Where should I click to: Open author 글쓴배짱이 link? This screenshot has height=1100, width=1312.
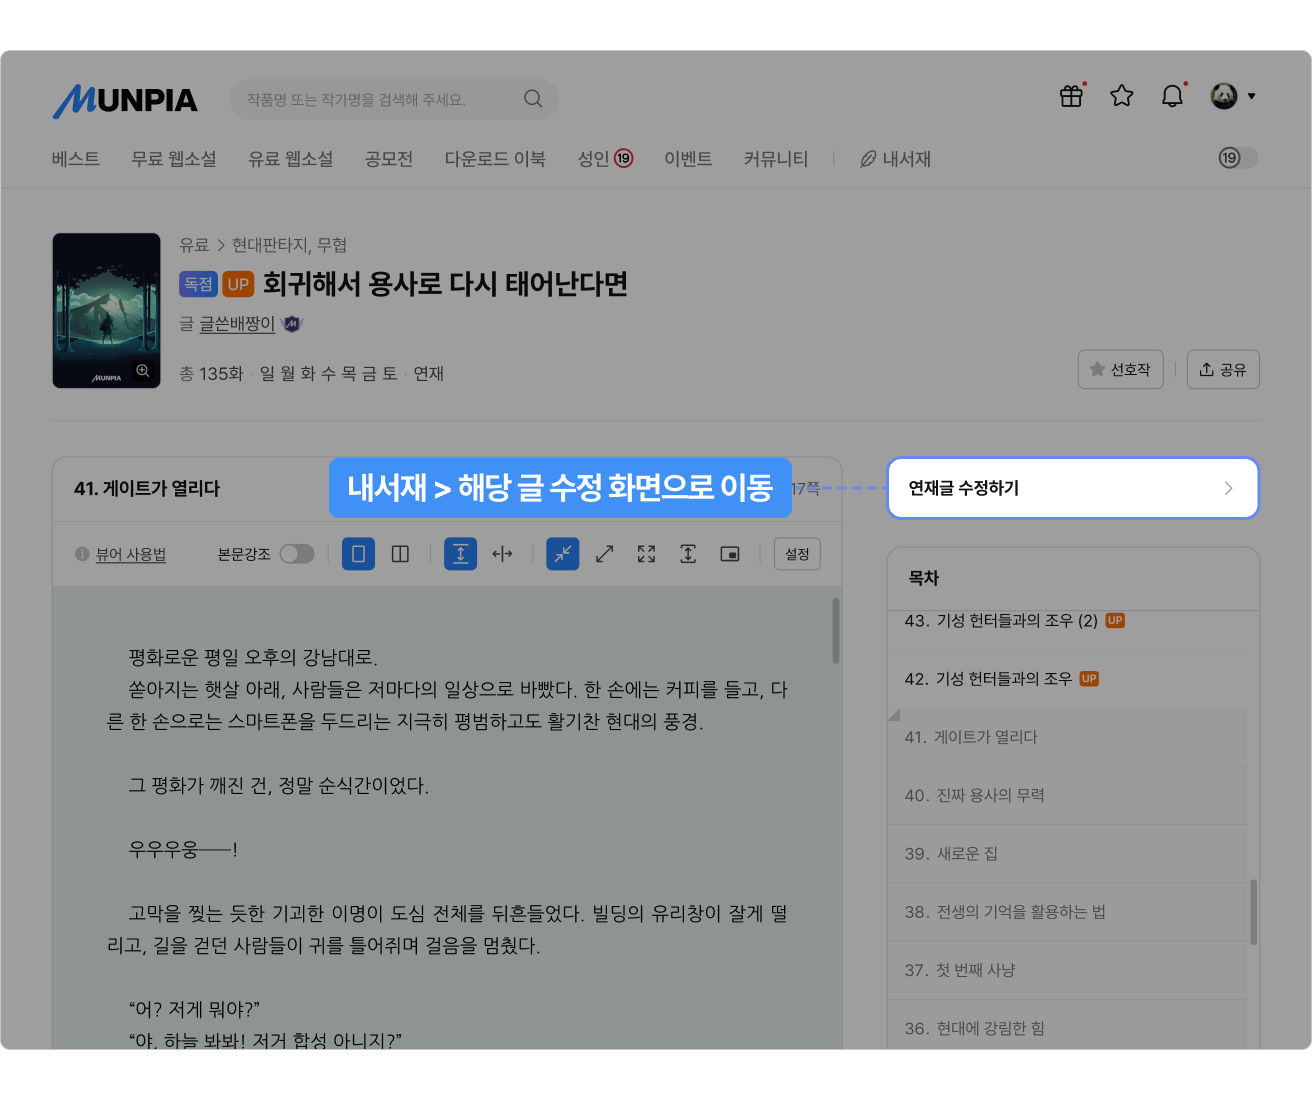pyautogui.click(x=237, y=324)
